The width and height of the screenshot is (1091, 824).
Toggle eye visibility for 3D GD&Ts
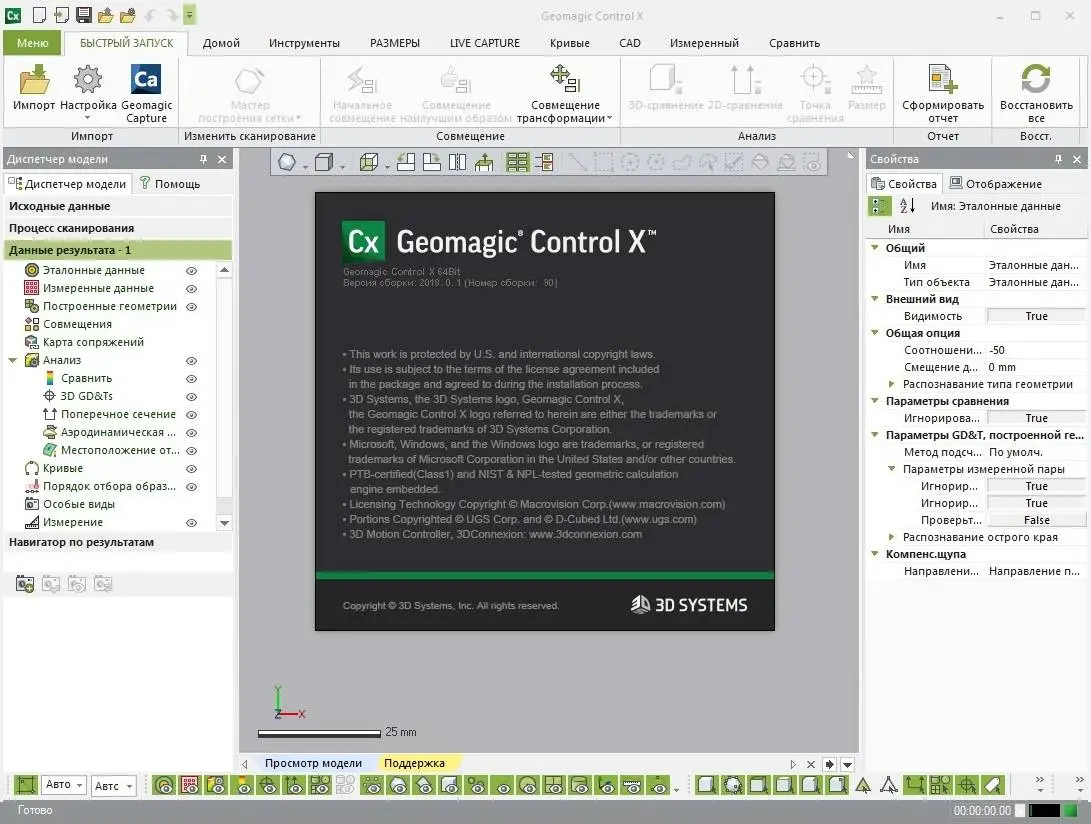pos(191,397)
